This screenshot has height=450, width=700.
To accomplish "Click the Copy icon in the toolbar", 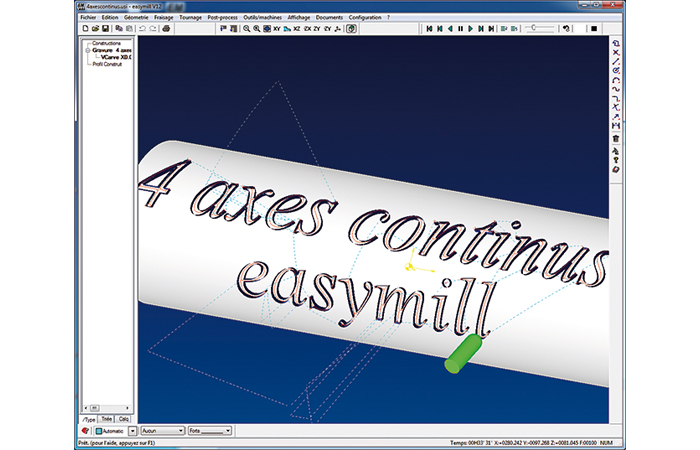I will coord(119,29).
